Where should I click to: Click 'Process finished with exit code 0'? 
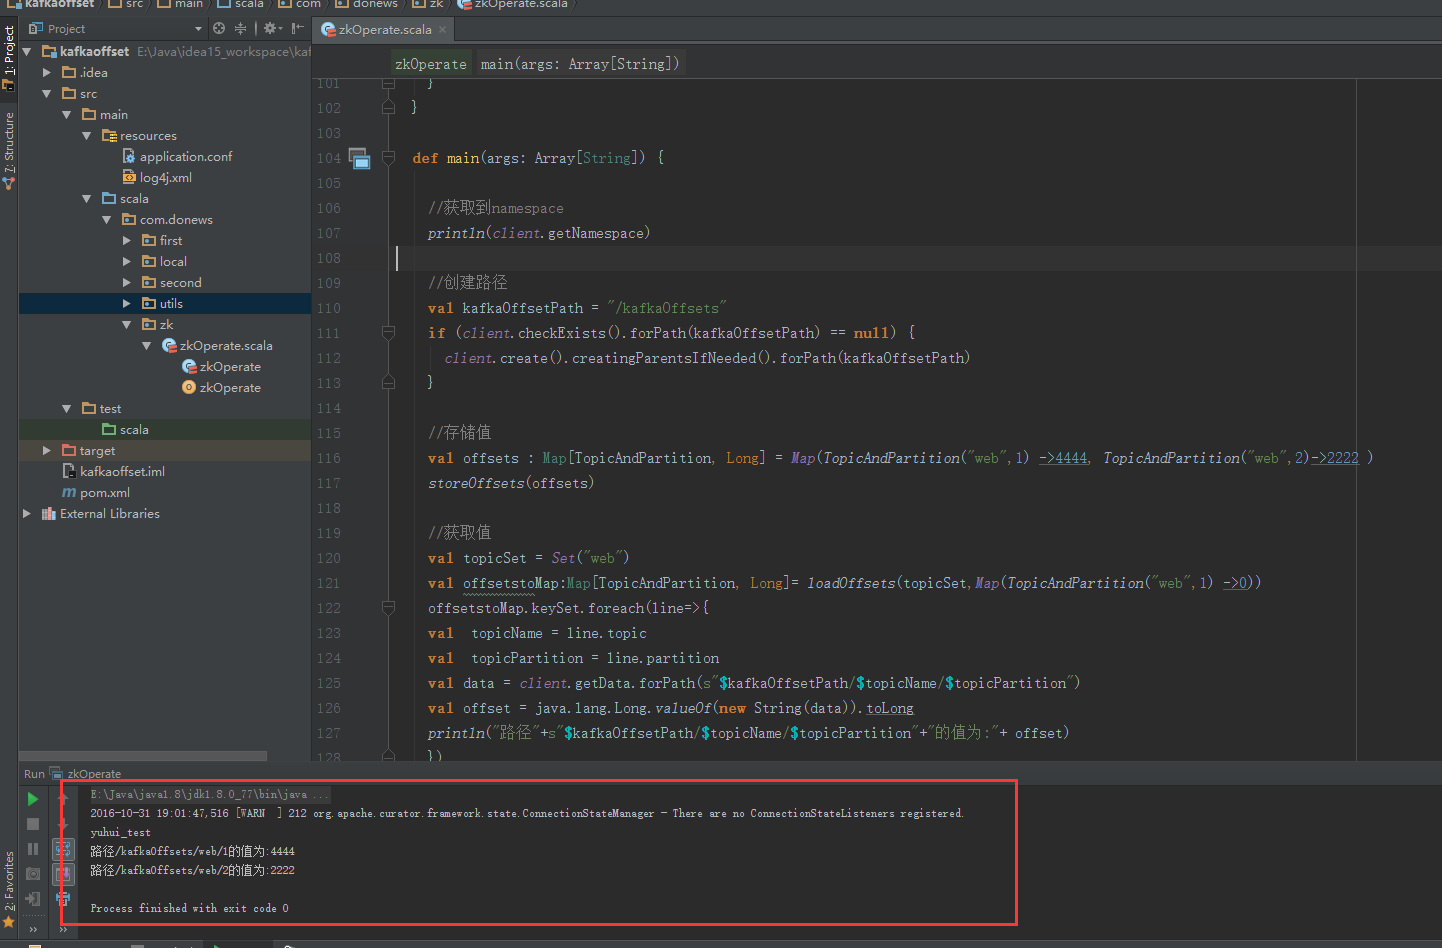(x=189, y=908)
